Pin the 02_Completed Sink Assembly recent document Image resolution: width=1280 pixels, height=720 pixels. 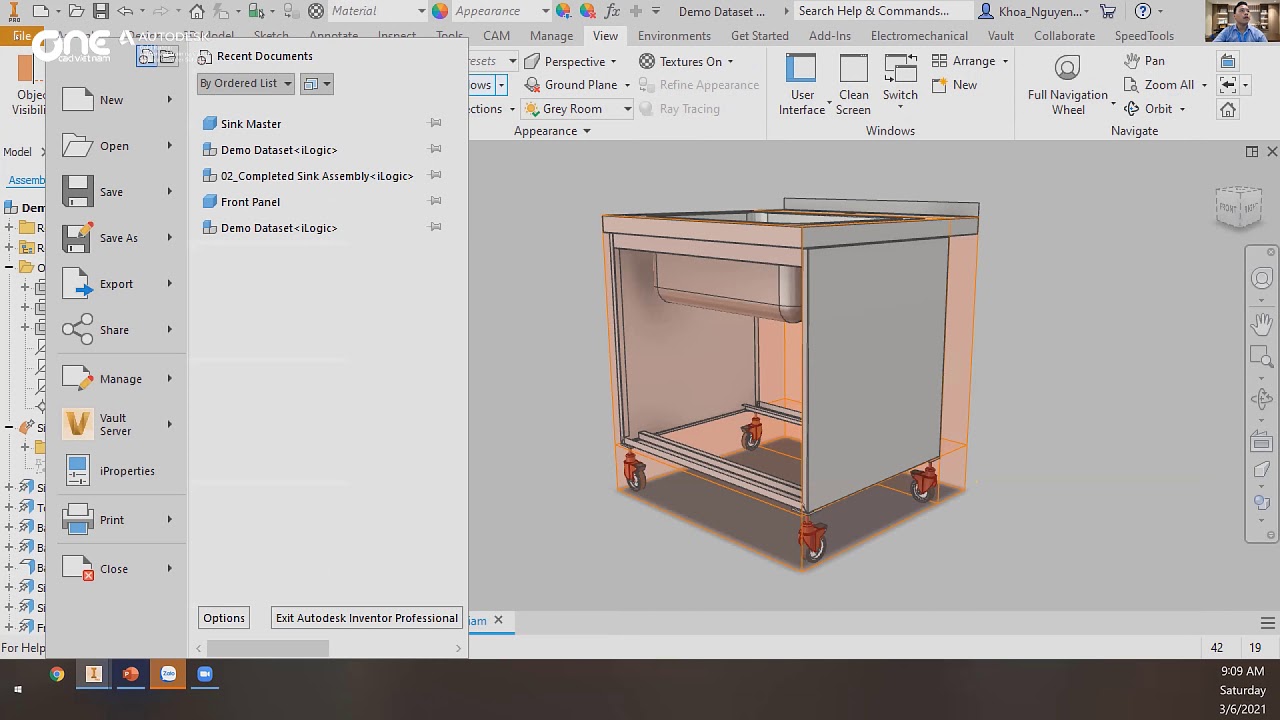(x=435, y=175)
